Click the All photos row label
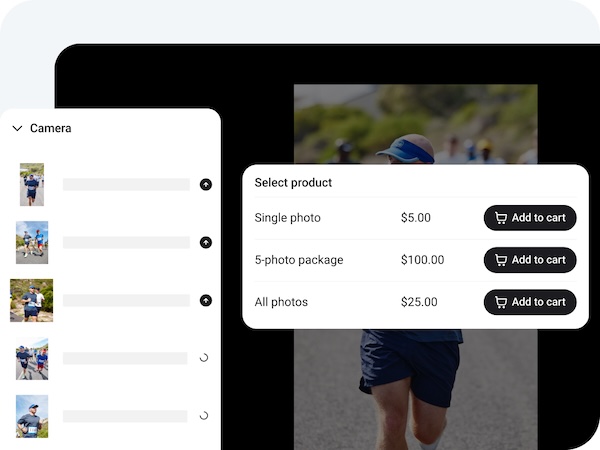Screen dimensions: 600x450 point(281,302)
